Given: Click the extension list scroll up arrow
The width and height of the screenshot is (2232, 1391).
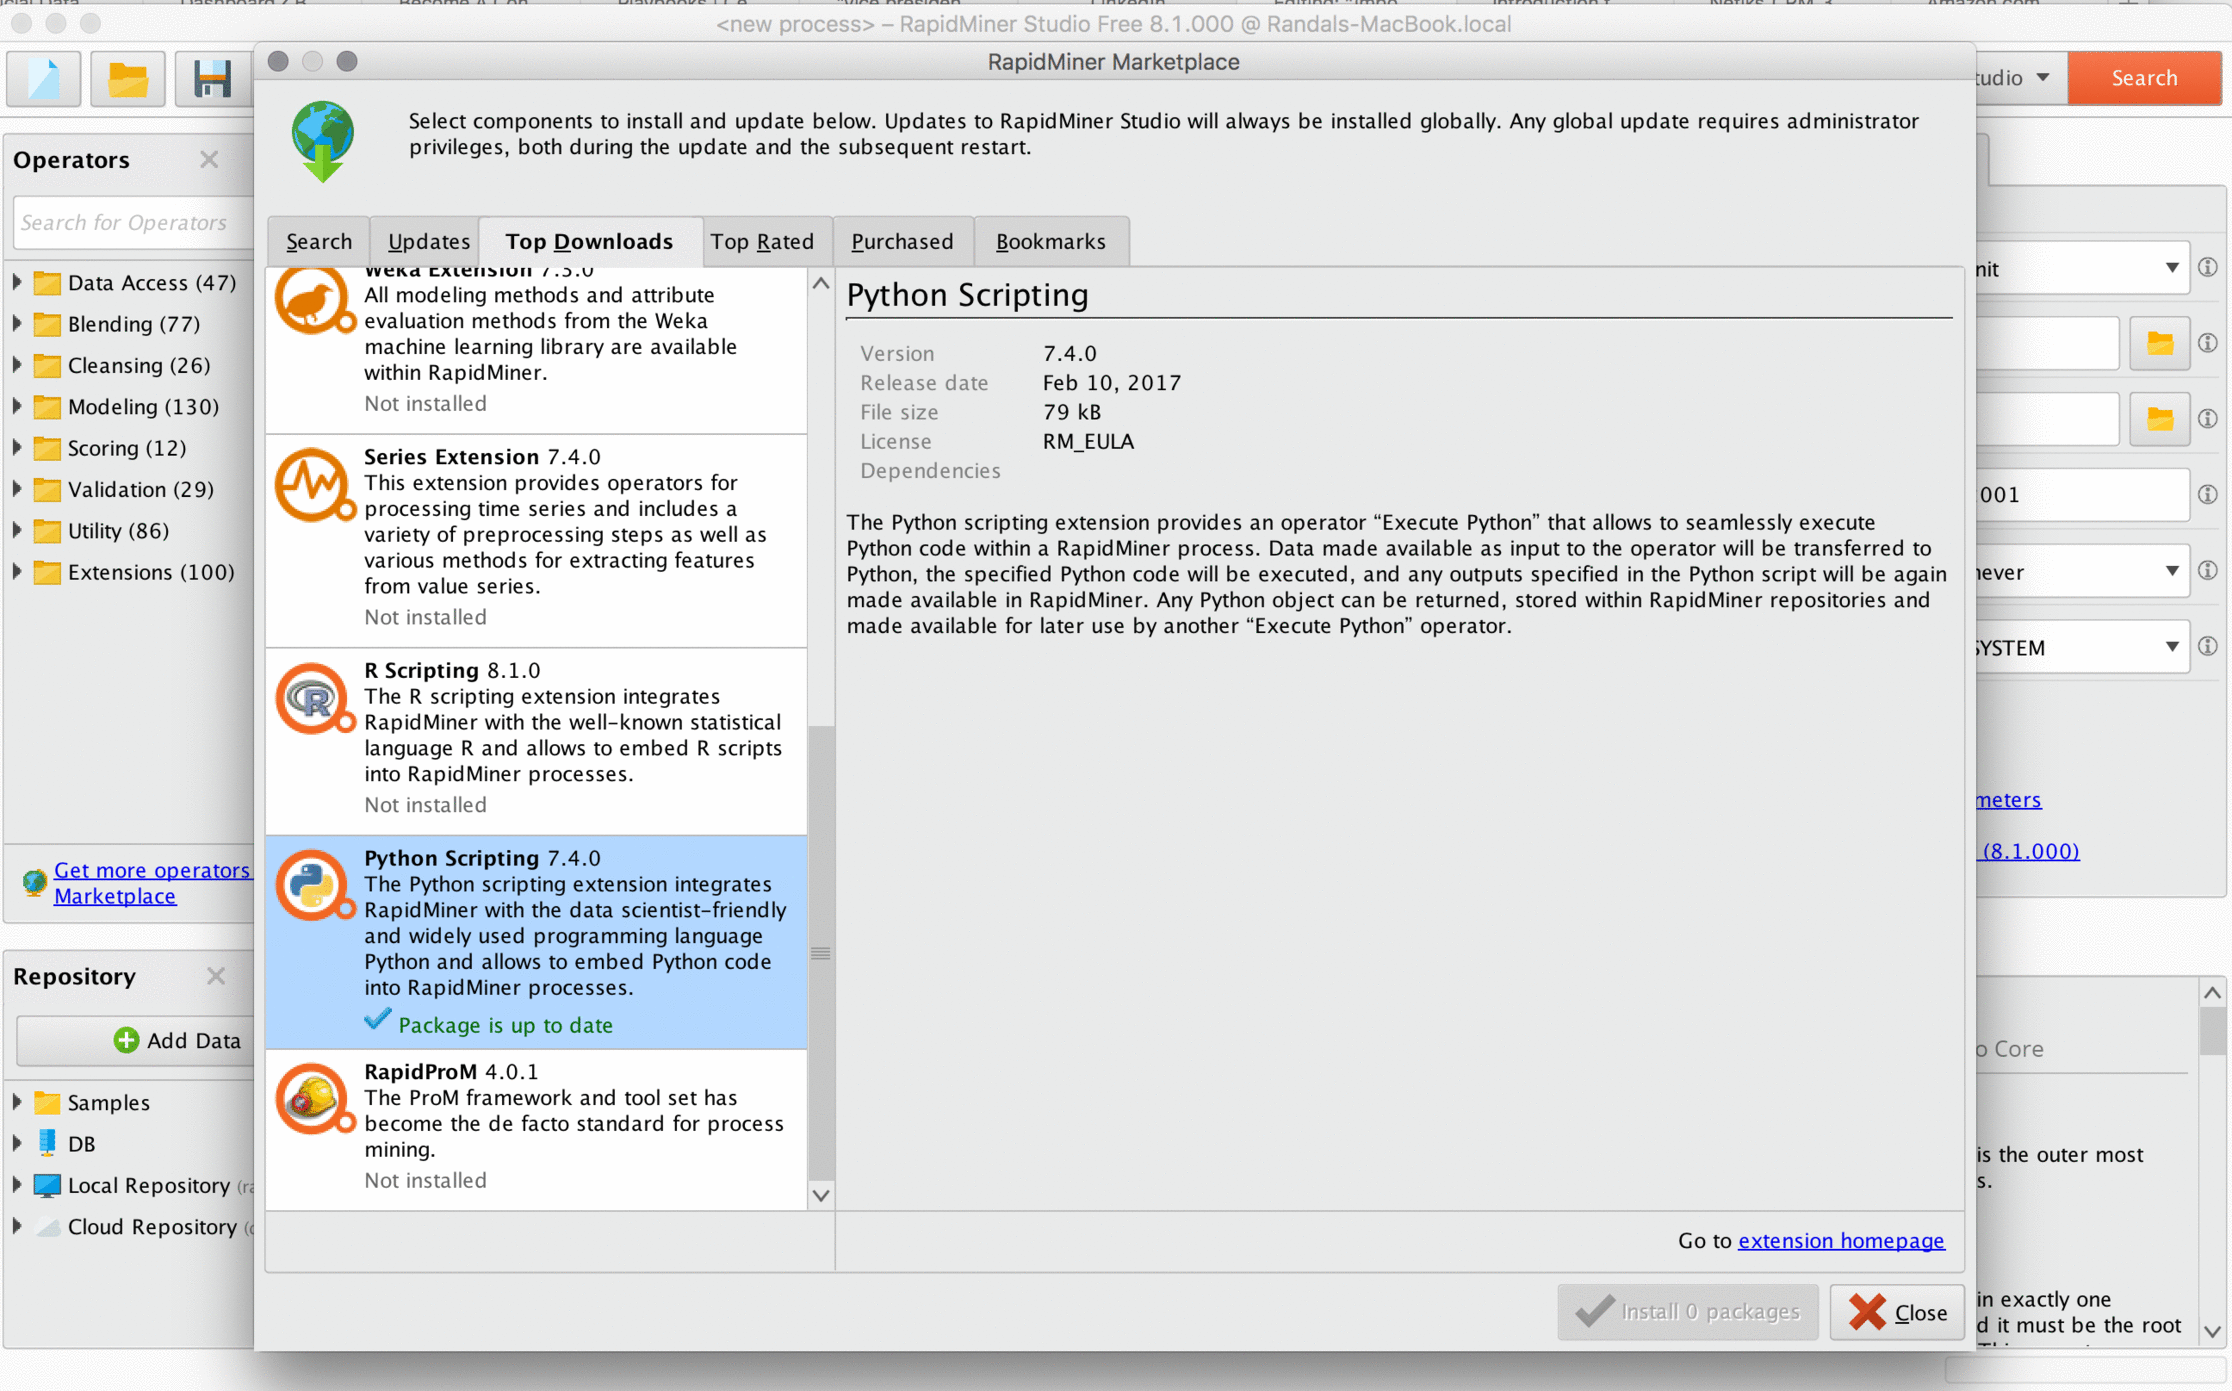Looking at the screenshot, I should click(x=820, y=284).
